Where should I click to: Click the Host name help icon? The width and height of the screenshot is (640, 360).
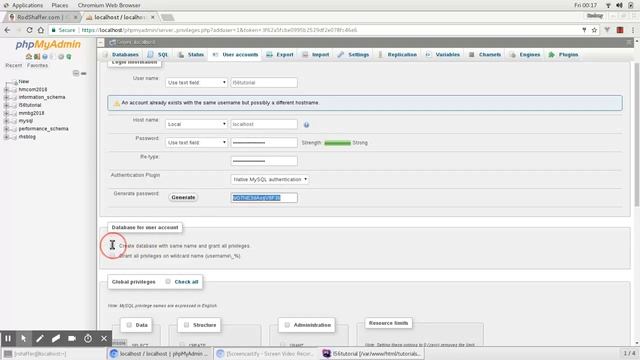(x=306, y=124)
